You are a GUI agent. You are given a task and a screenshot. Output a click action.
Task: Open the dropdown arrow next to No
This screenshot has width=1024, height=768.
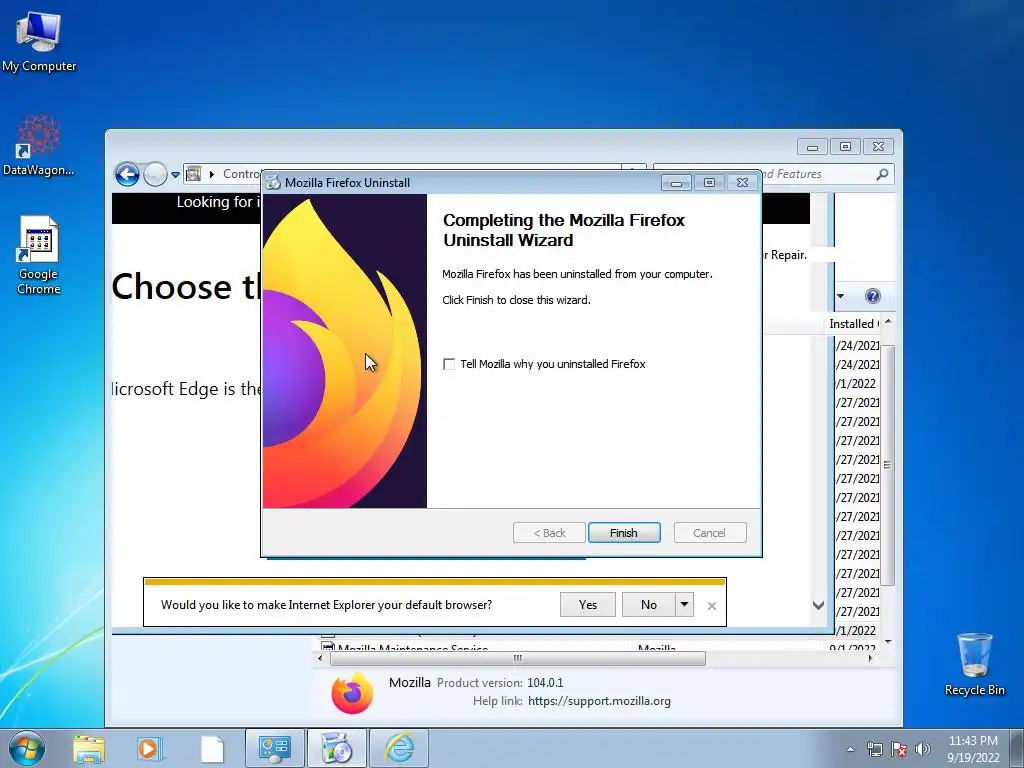[684, 605]
